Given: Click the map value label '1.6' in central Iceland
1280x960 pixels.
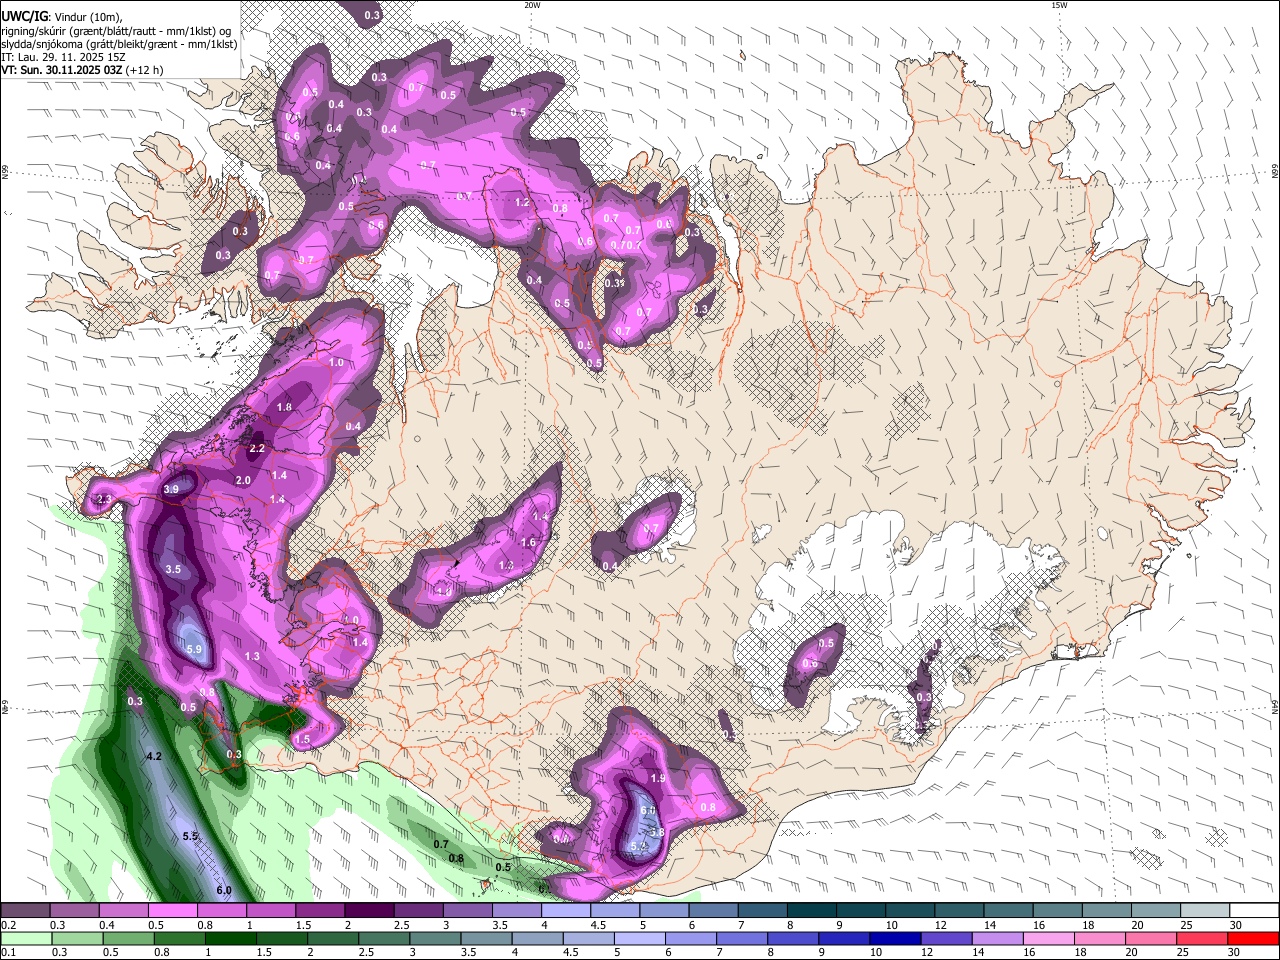Looking at the screenshot, I should tap(529, 542).
